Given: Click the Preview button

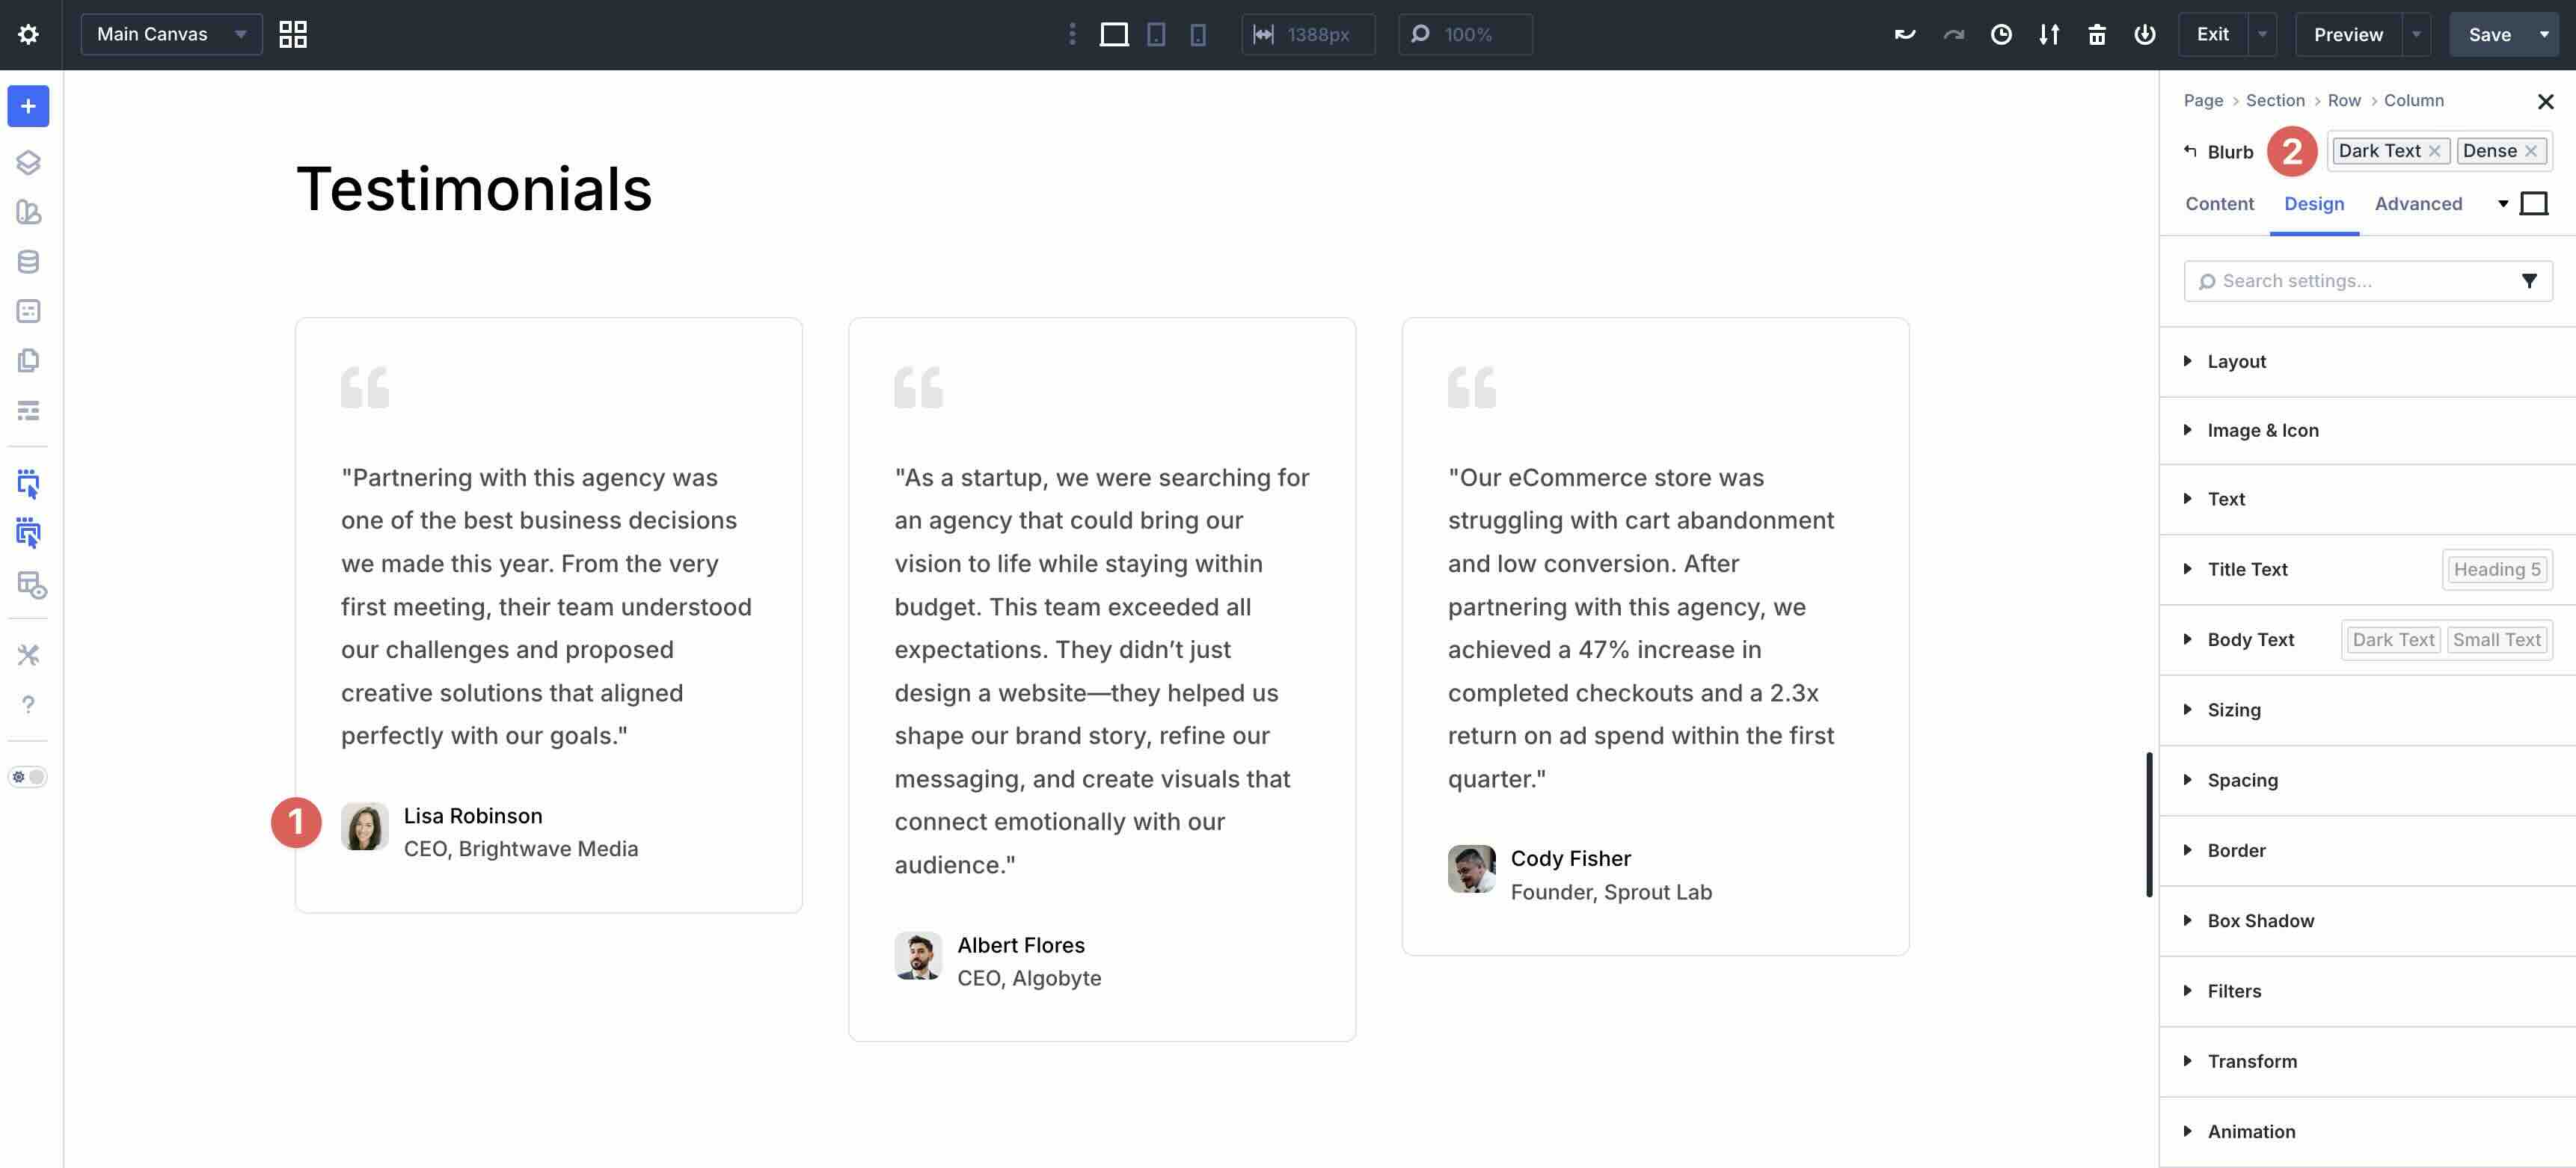Looking at the screenshot, I should pos(2347,34).
